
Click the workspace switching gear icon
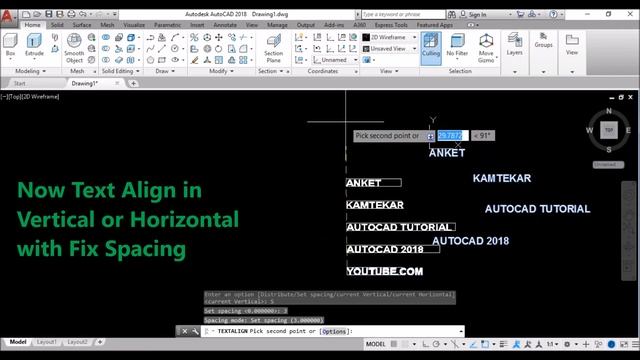[567, 344]
